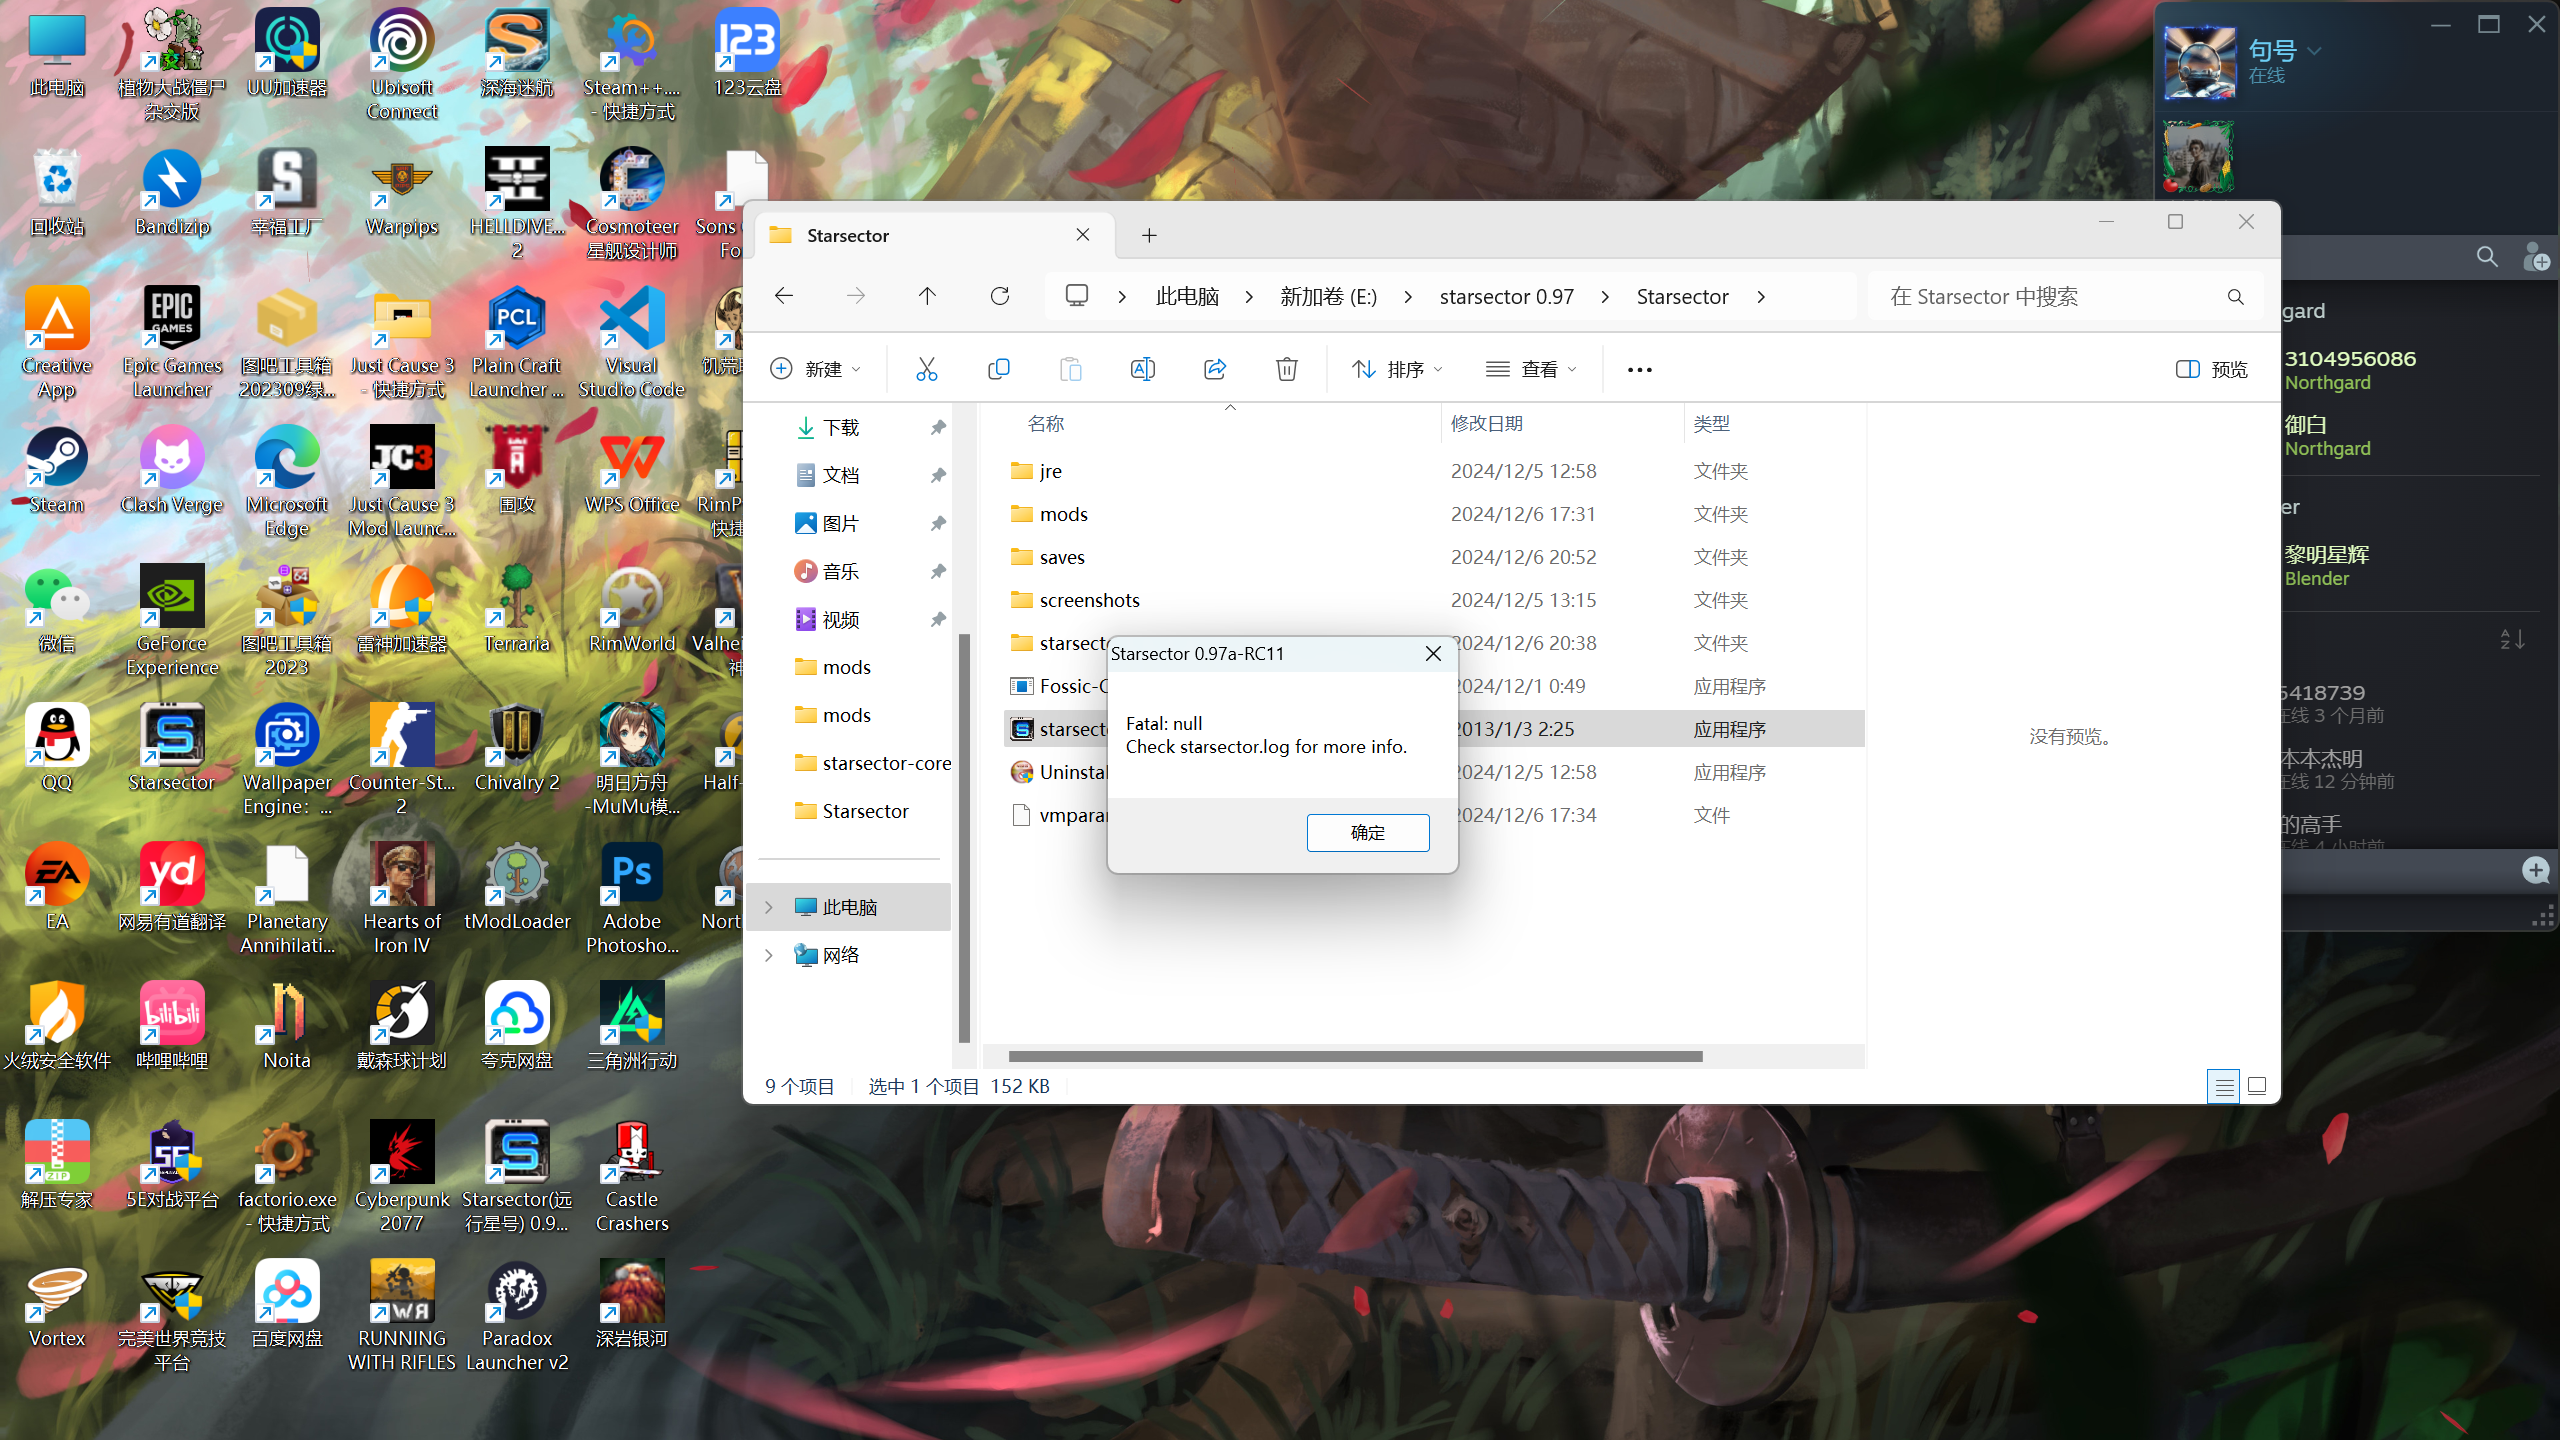Image resolution: width=2560 pixels, height=1440 pixels.
Task: Toggle the 预览 preview pane button
Action: pos(2211,369)
